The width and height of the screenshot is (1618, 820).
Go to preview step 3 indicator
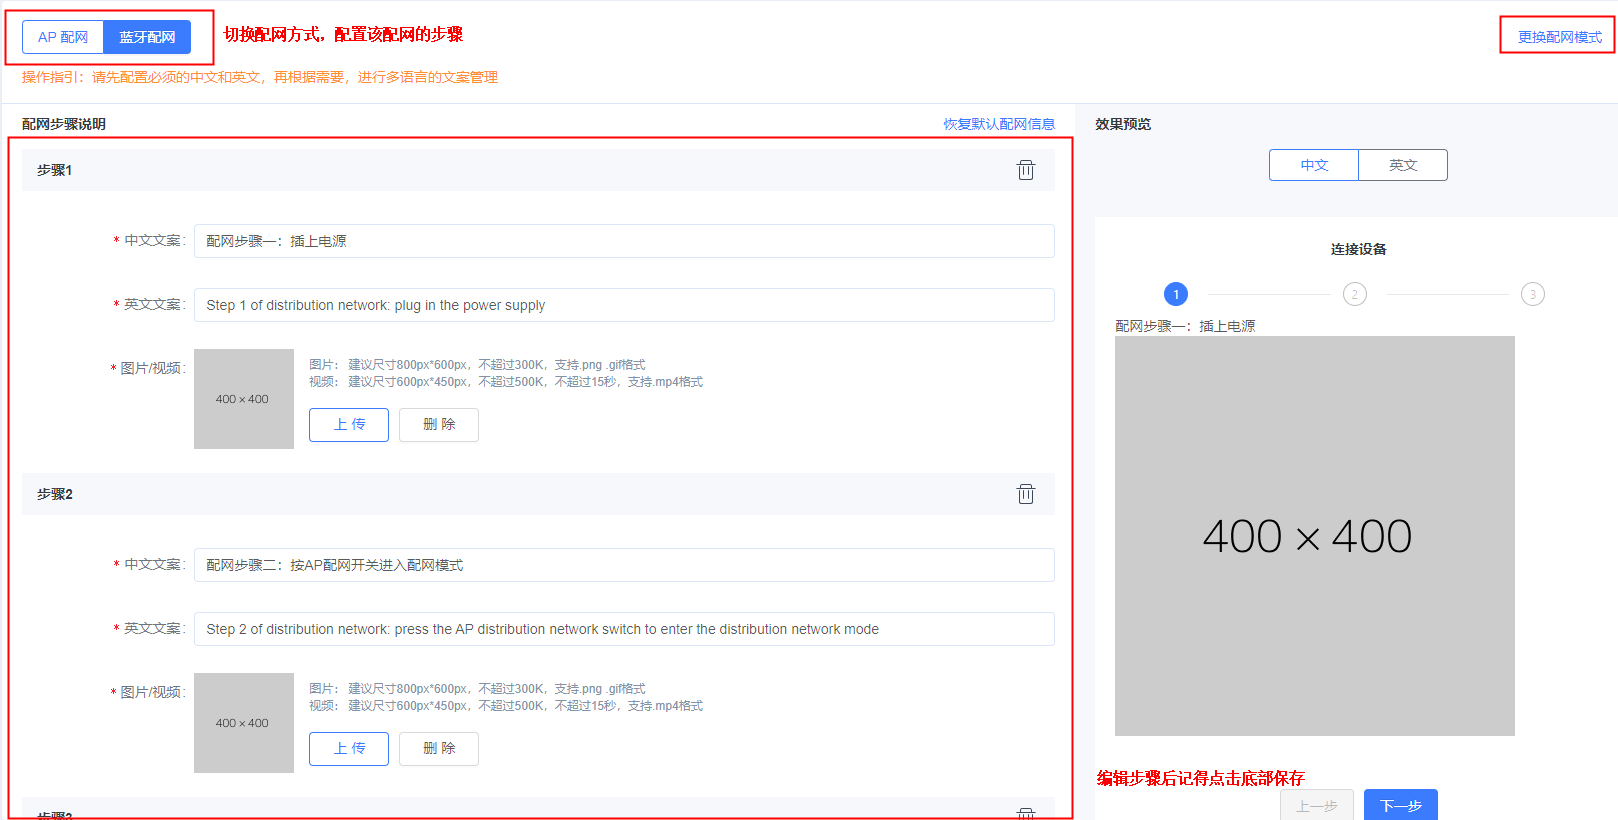coord(1533,294)
